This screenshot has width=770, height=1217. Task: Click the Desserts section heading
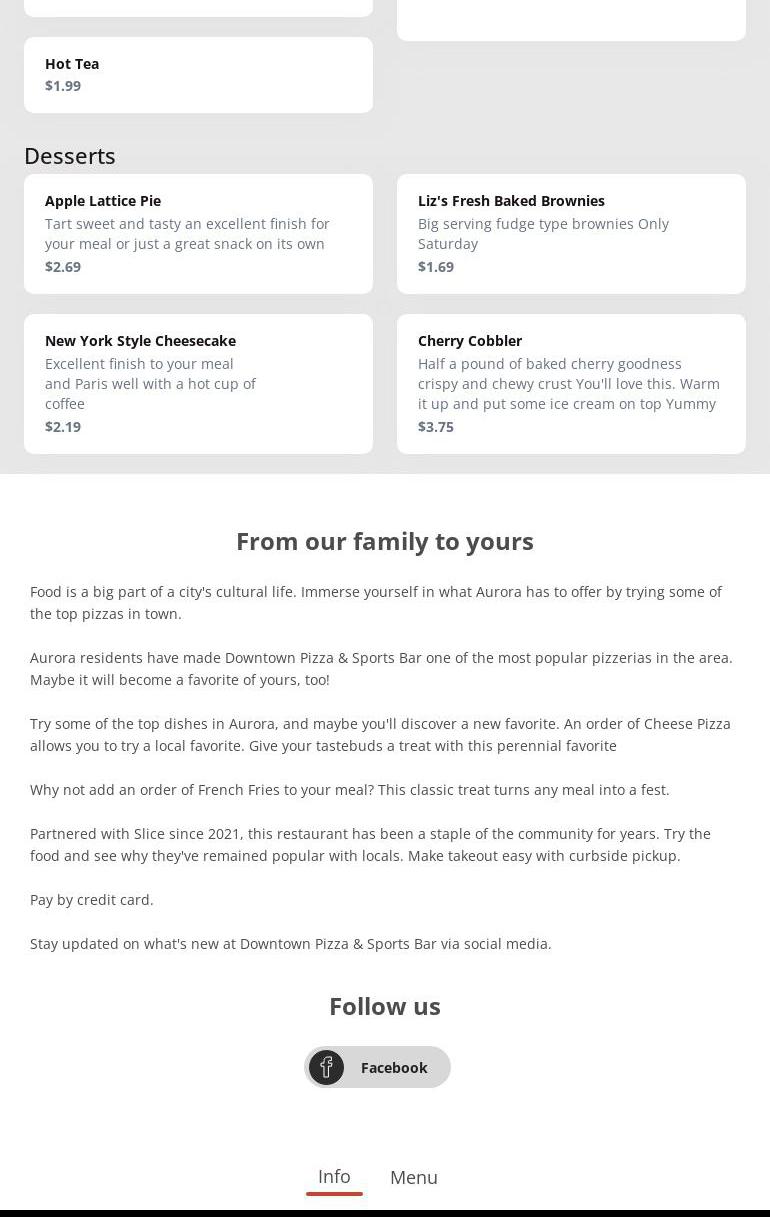(70, 156)
